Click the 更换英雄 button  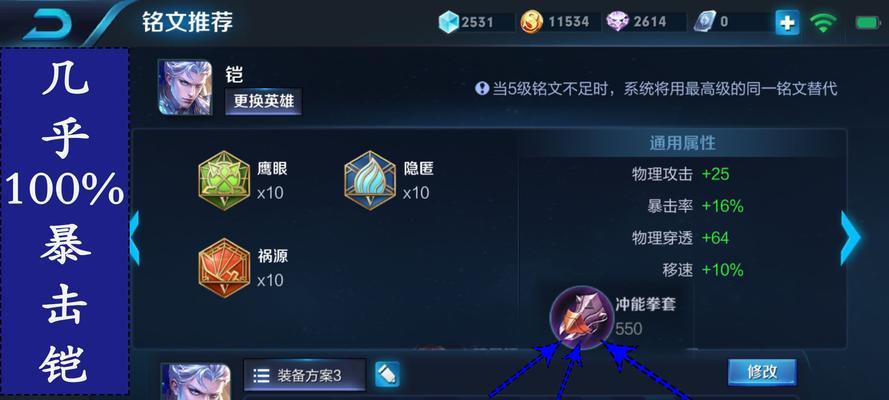click(264, 102)
